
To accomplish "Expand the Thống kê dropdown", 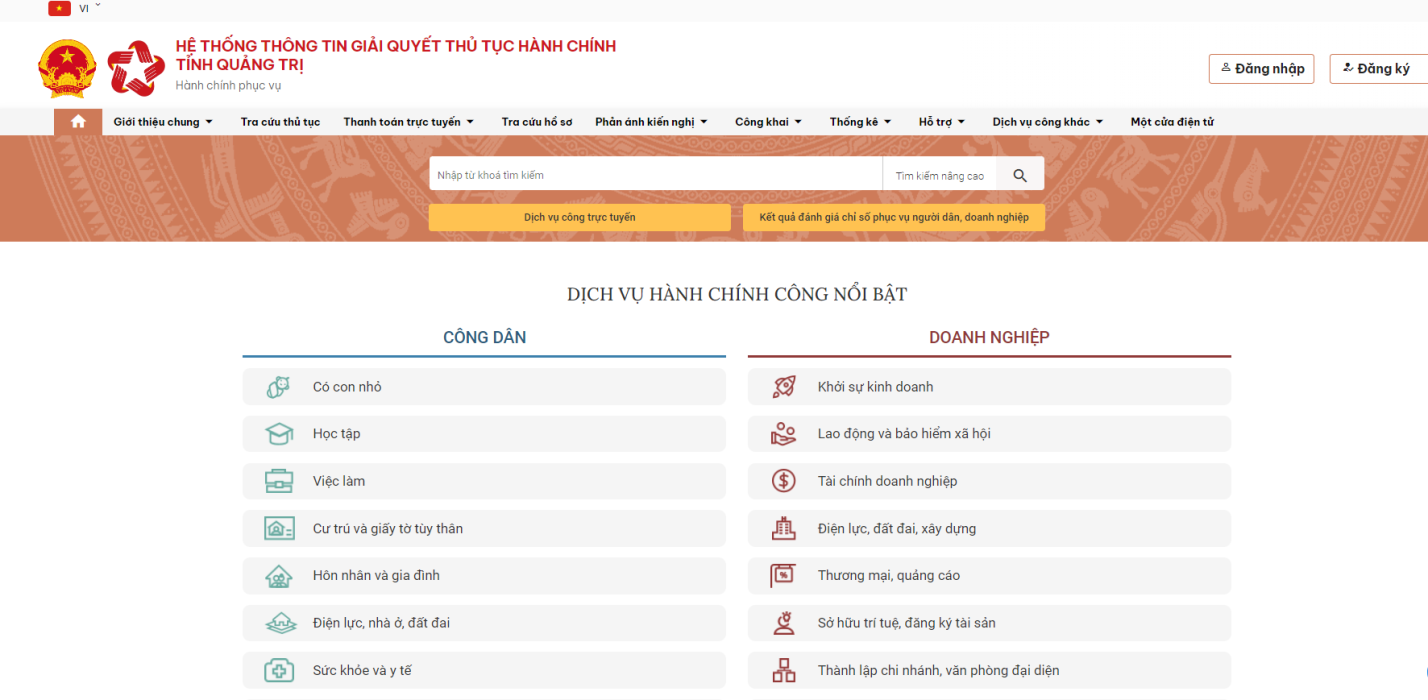I will pos(860,122).
